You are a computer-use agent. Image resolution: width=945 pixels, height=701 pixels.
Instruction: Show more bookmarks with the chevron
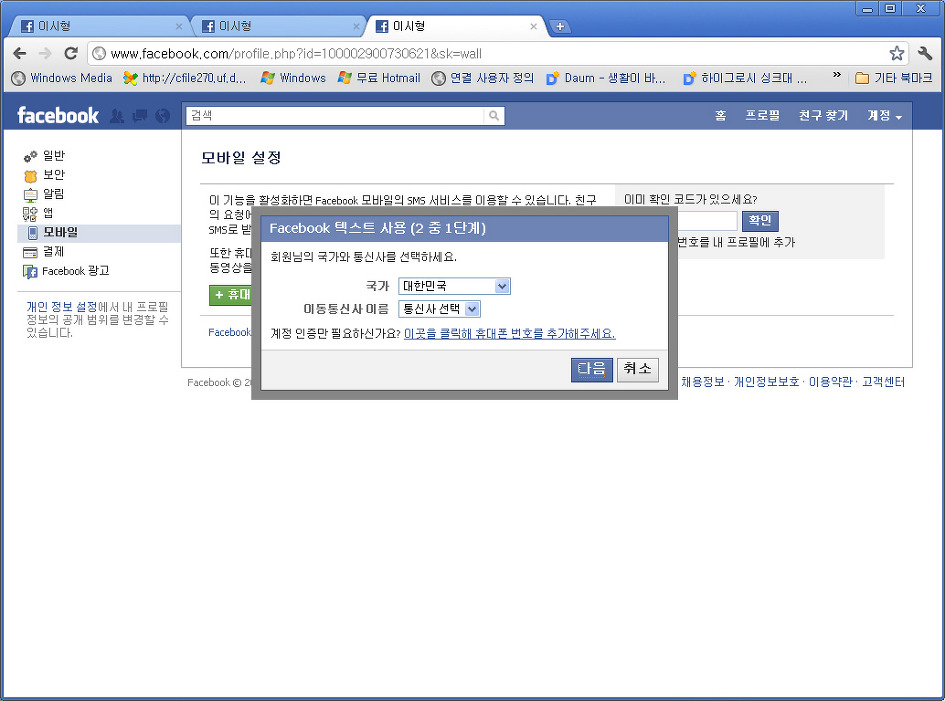point(837,75)
